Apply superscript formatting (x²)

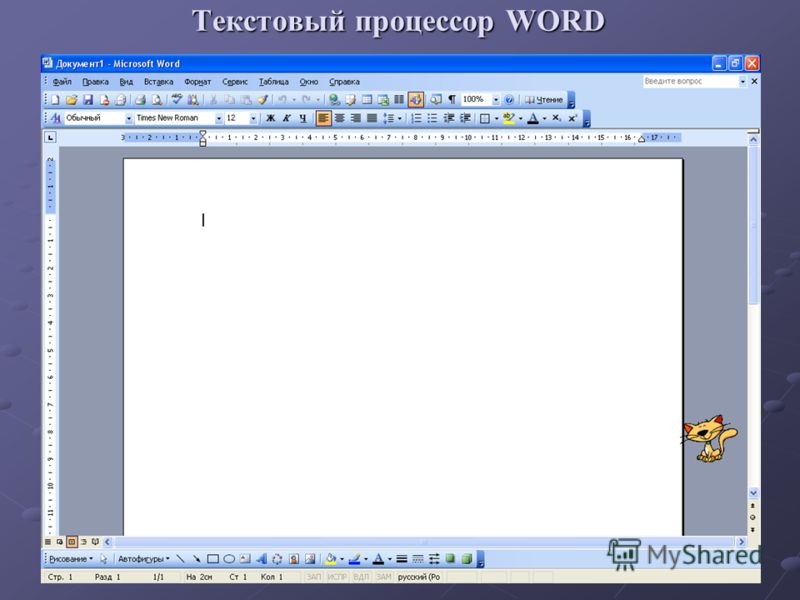pyautogui.click(x=573, y=118)
